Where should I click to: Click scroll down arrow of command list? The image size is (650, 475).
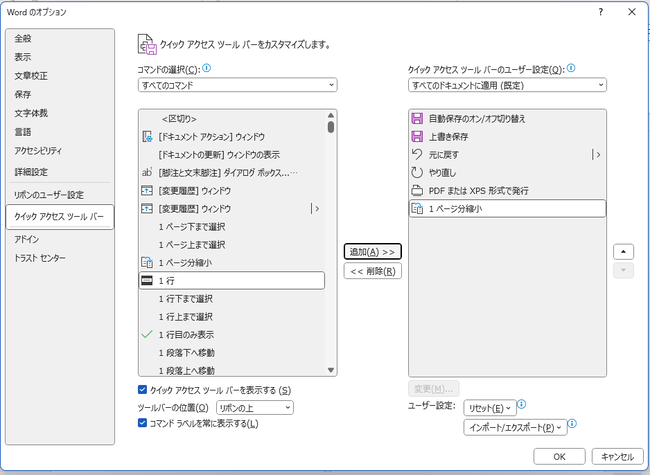[x=331, y=370]
